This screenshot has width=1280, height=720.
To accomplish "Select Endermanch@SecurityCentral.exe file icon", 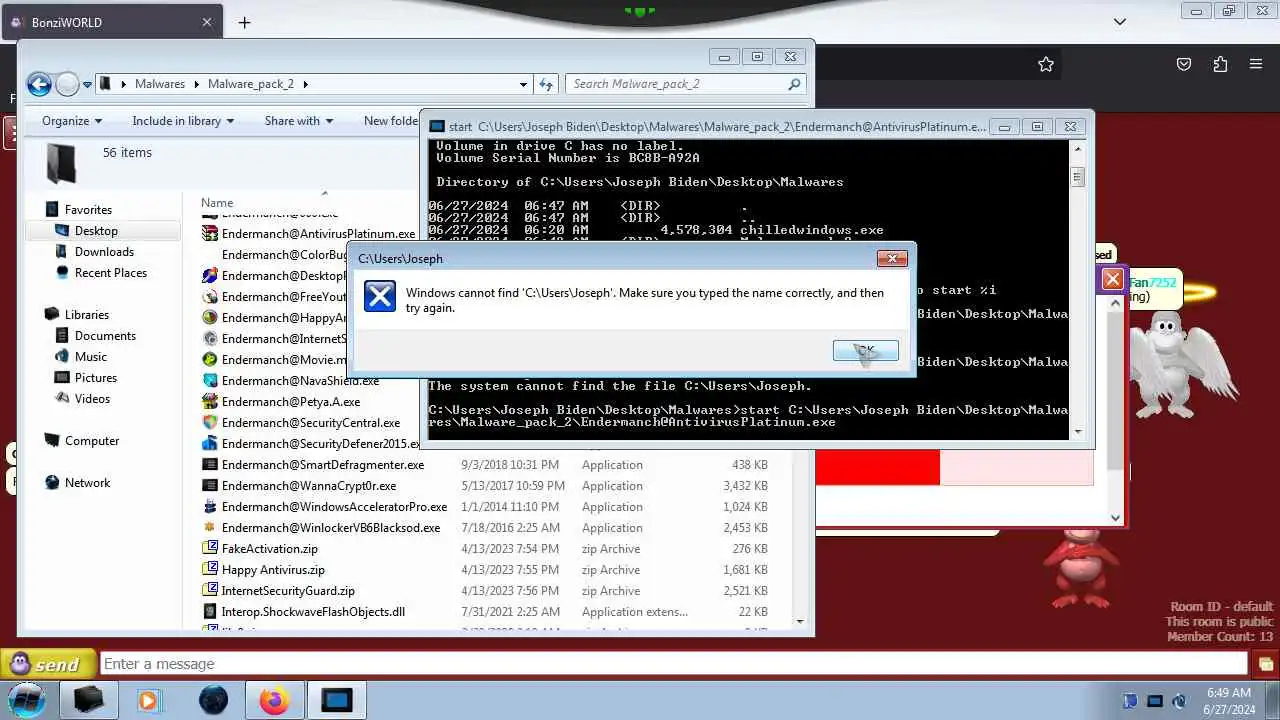I will click(210, 422).
